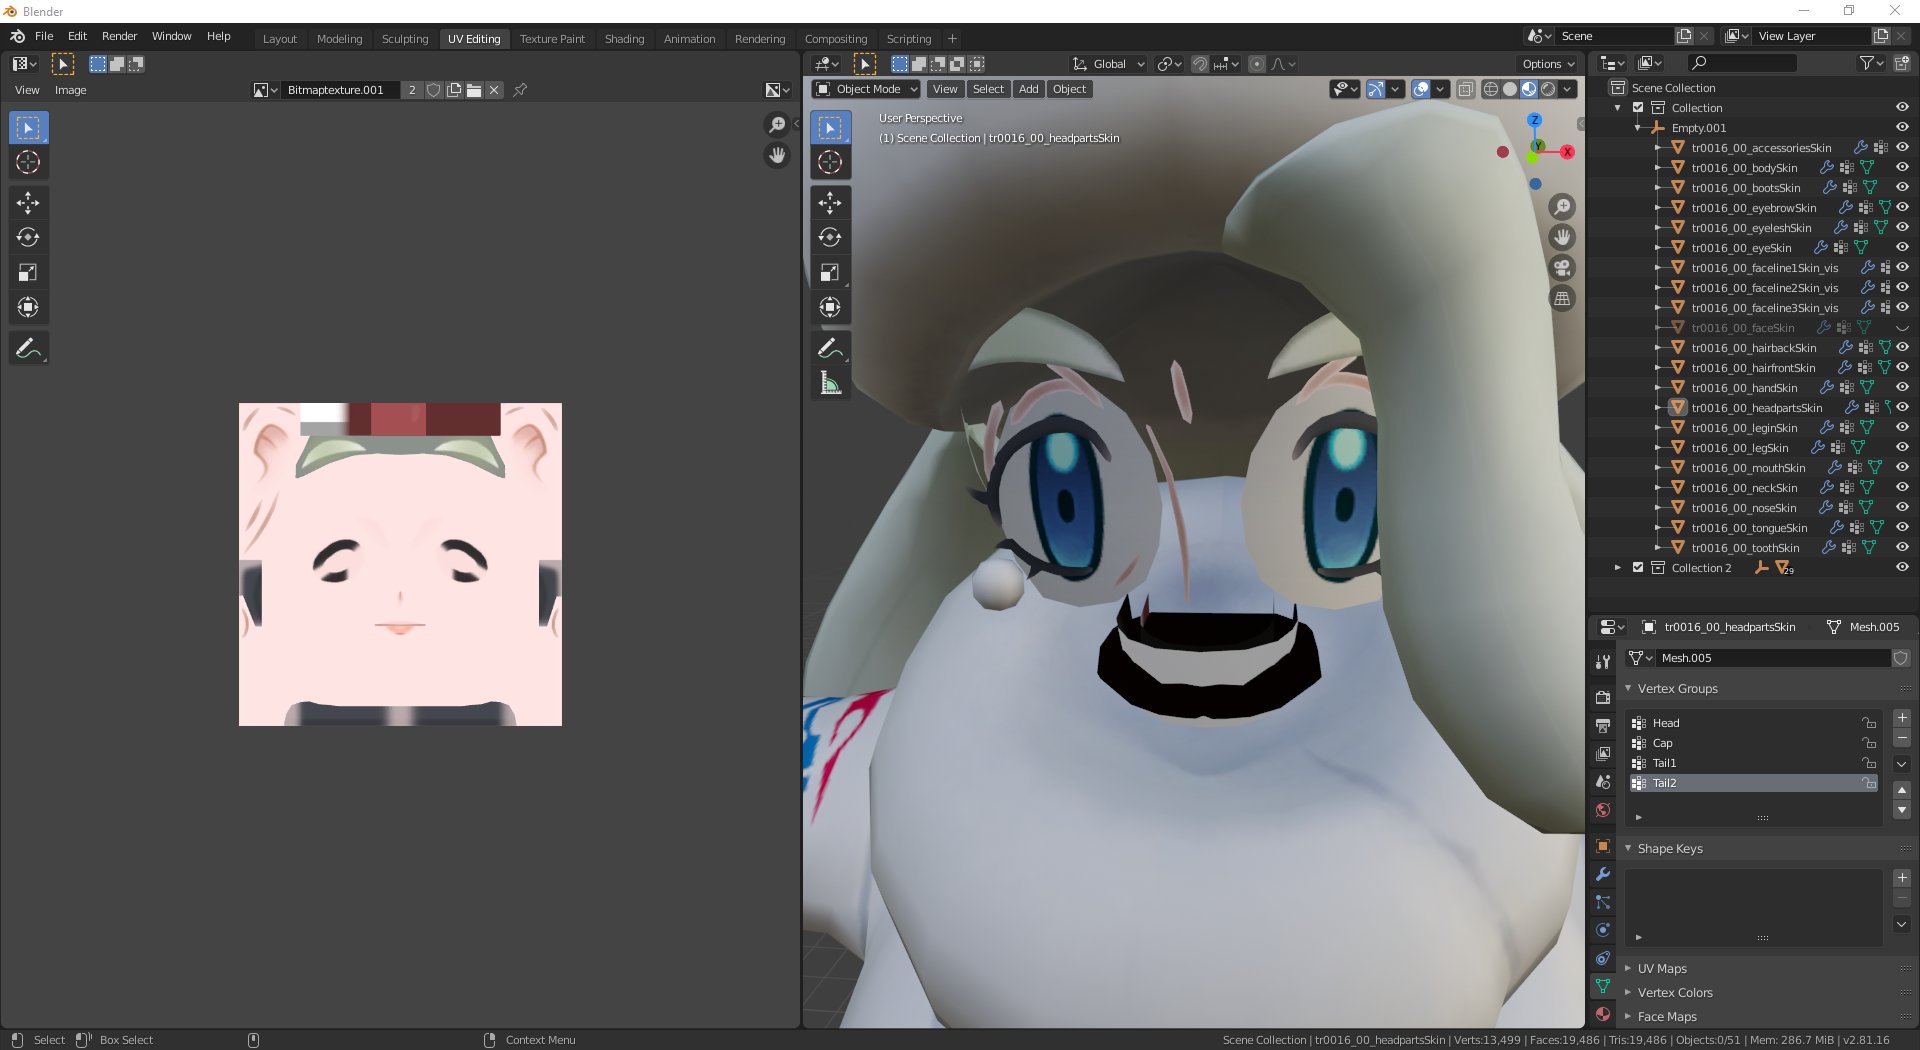Switch to the Shading workspace tab

(x=624, y=39)
